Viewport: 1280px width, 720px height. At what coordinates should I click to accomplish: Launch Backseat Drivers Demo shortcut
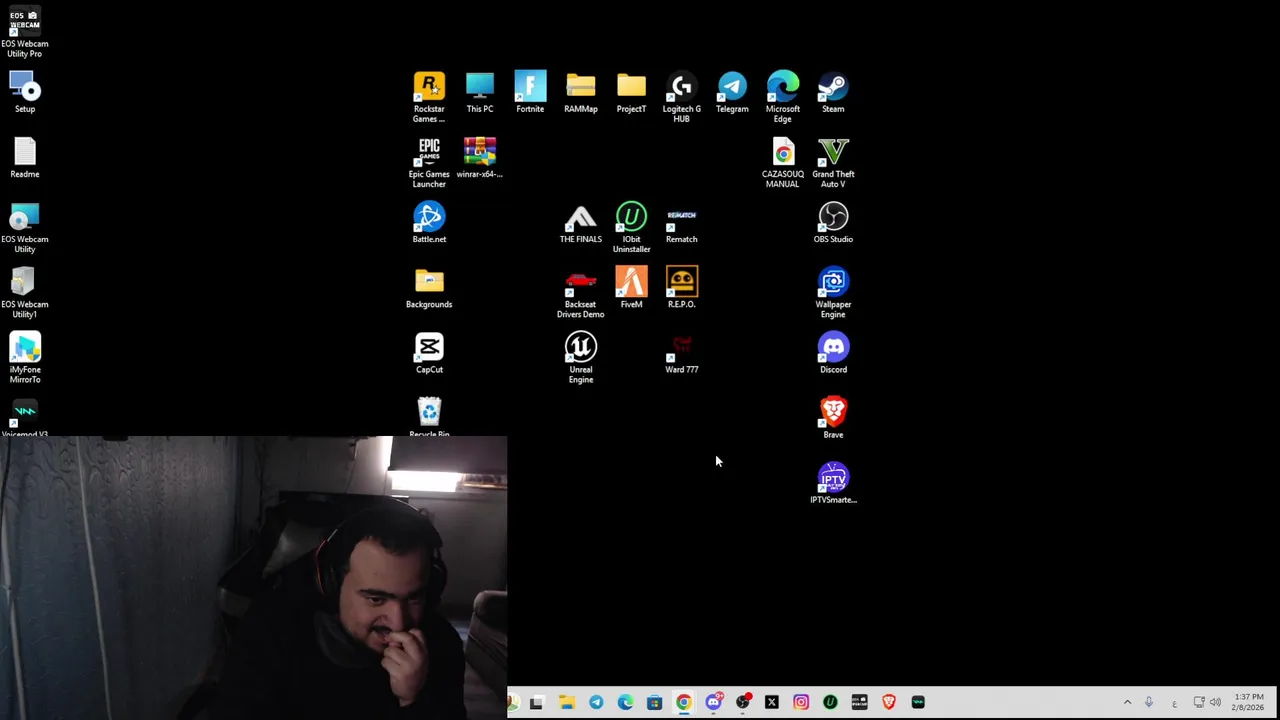click(581, 292)
